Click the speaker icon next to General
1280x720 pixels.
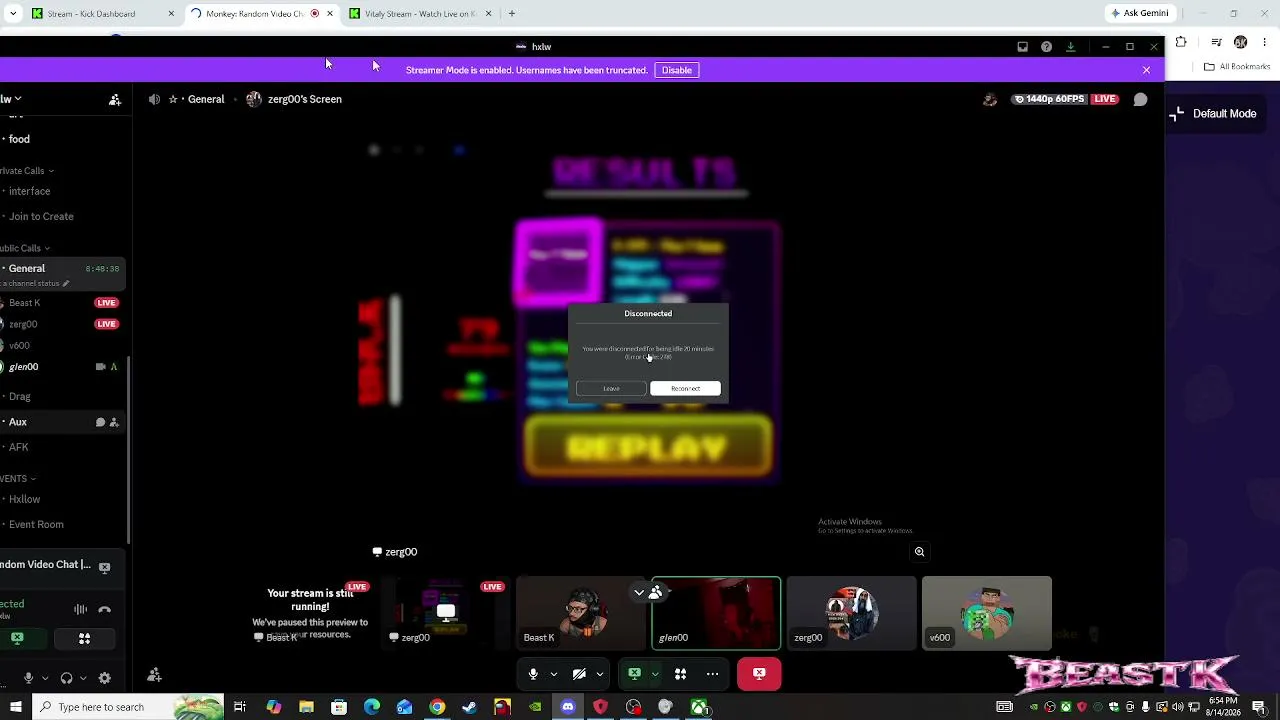(x=154, y=99)
